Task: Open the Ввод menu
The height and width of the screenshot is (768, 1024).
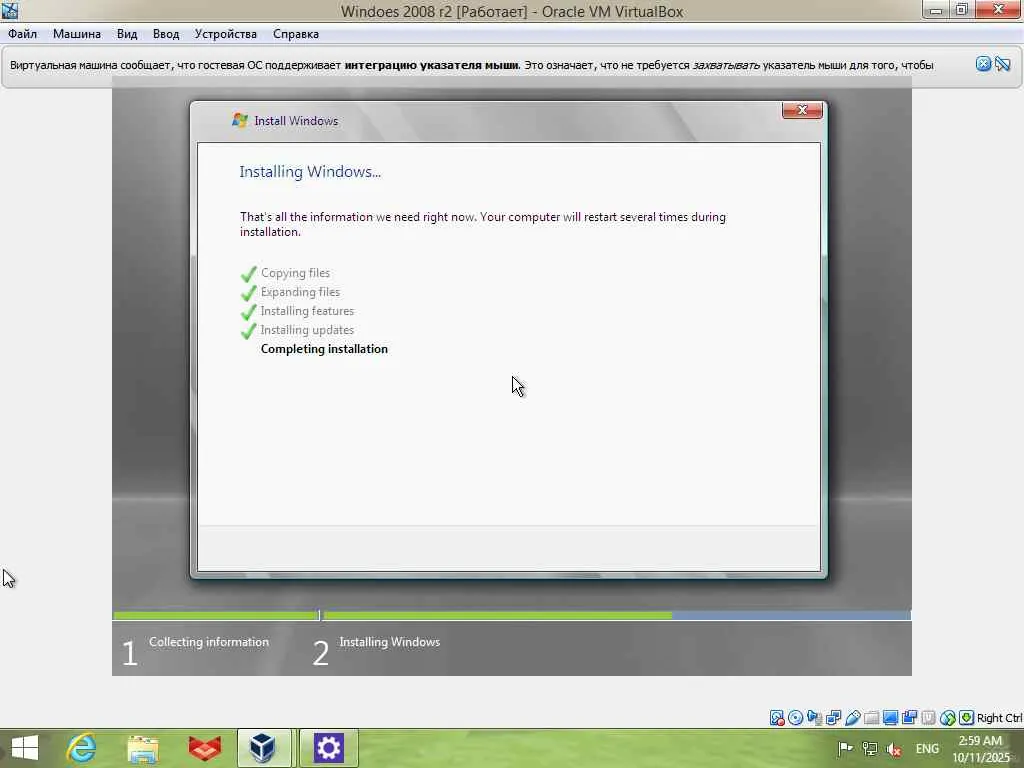Action: [x=166, y=34]
